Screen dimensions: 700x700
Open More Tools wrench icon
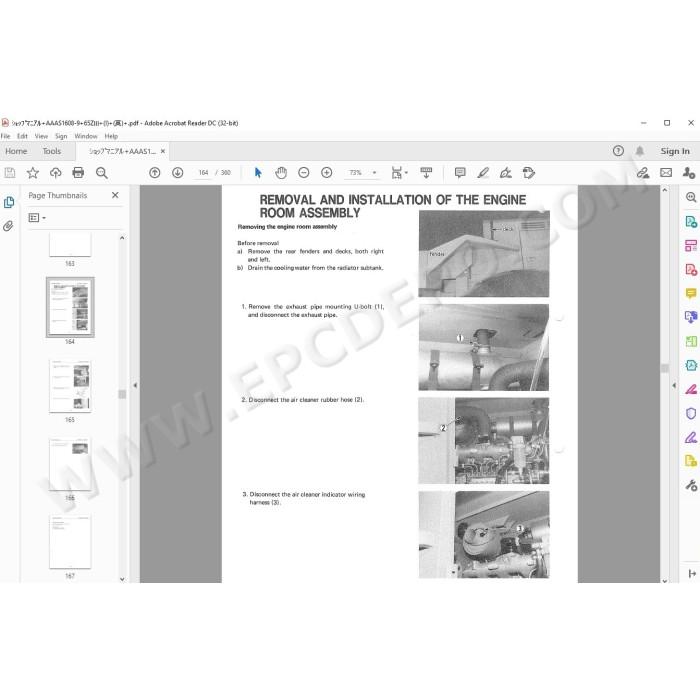click(691, 485)
